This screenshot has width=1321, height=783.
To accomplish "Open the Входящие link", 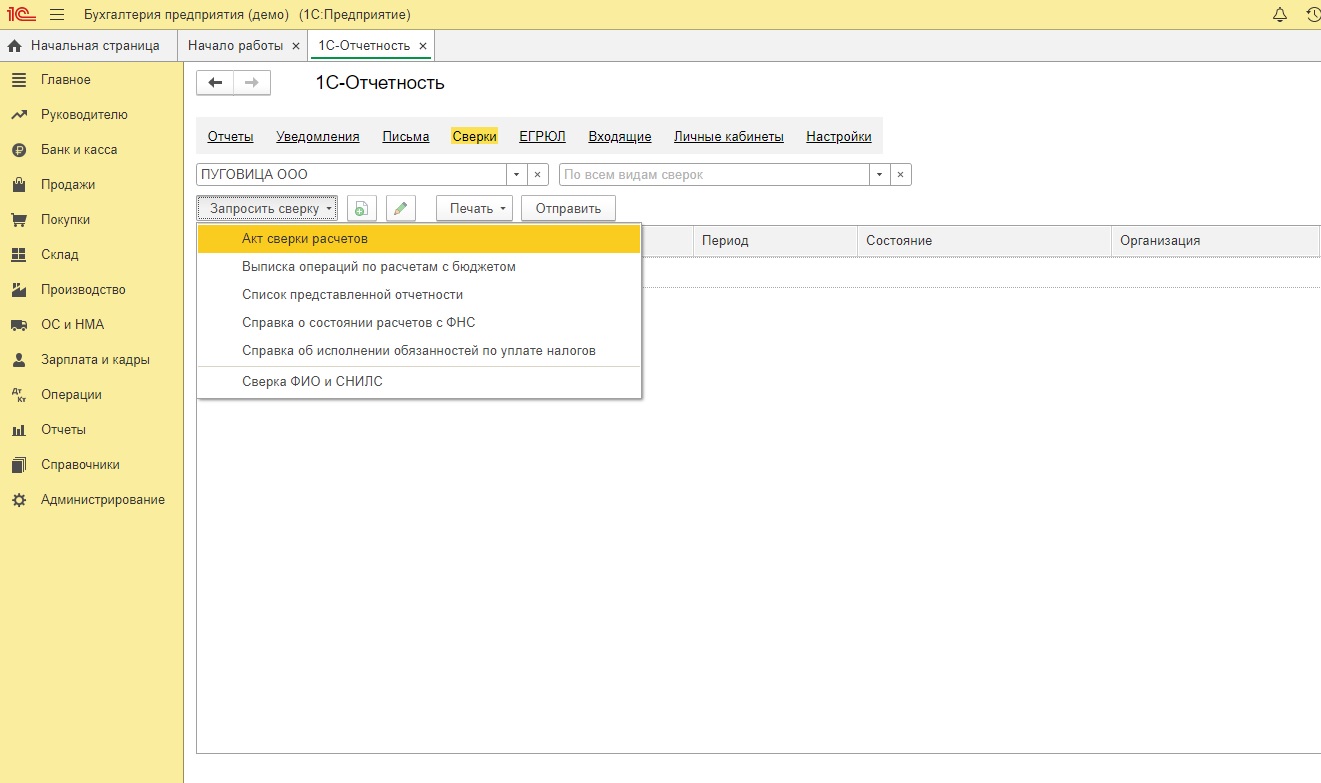I will click(x=620, y=137).
